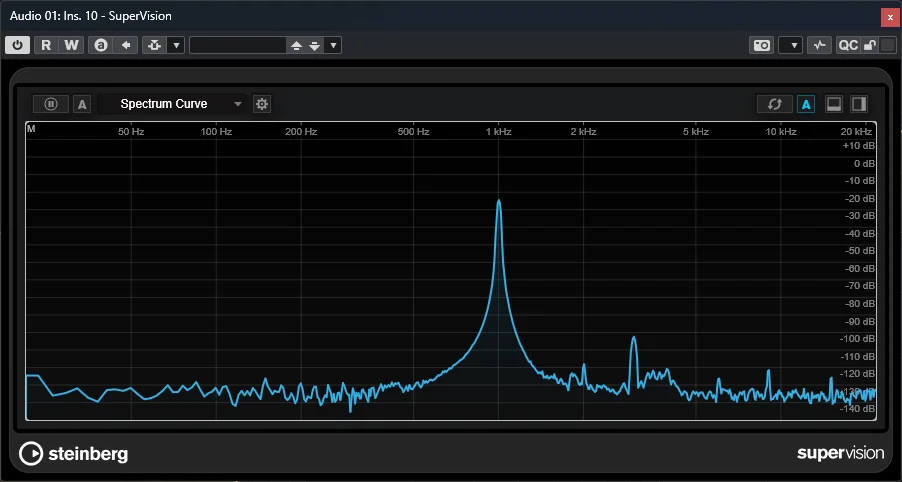Viewport: 902px width, 482px height.
Task: Click the -20 dB level label
Action: (x=860, y=198)
